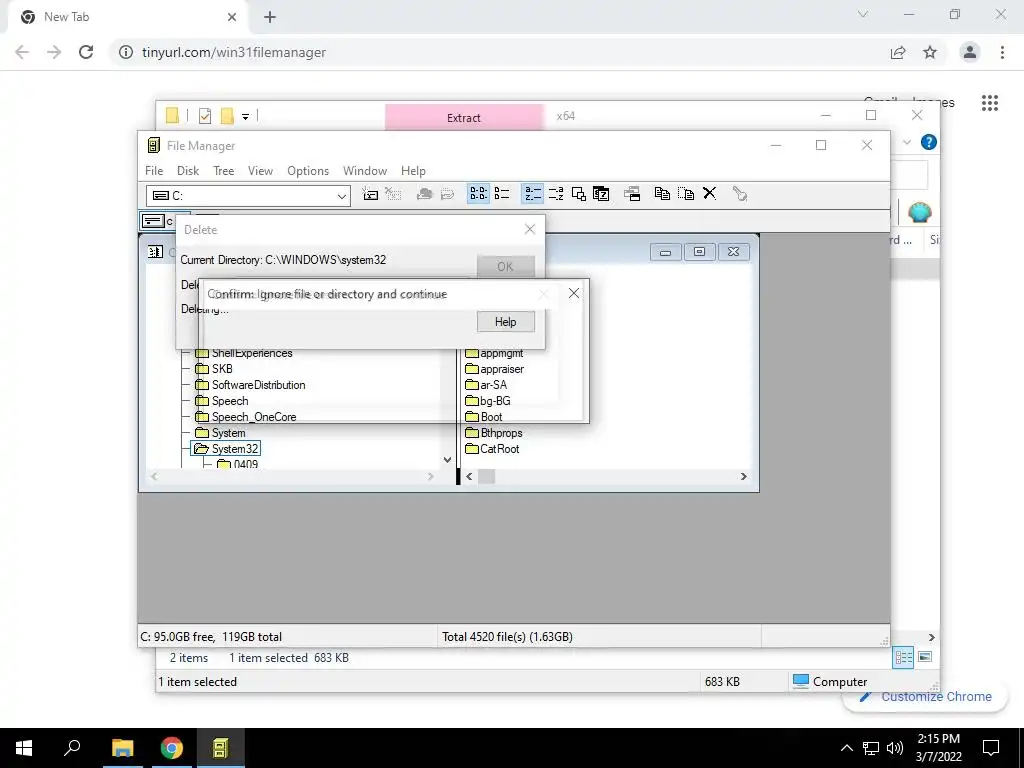Select the SKB folder in the tree
Screen dimensions: 1024x768
point(214,369)
